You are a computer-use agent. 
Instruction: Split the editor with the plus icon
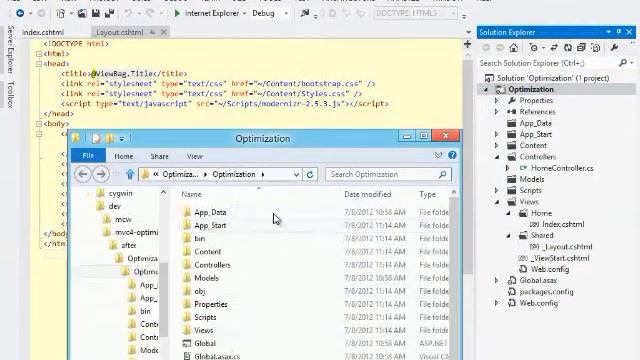[467, 44]
